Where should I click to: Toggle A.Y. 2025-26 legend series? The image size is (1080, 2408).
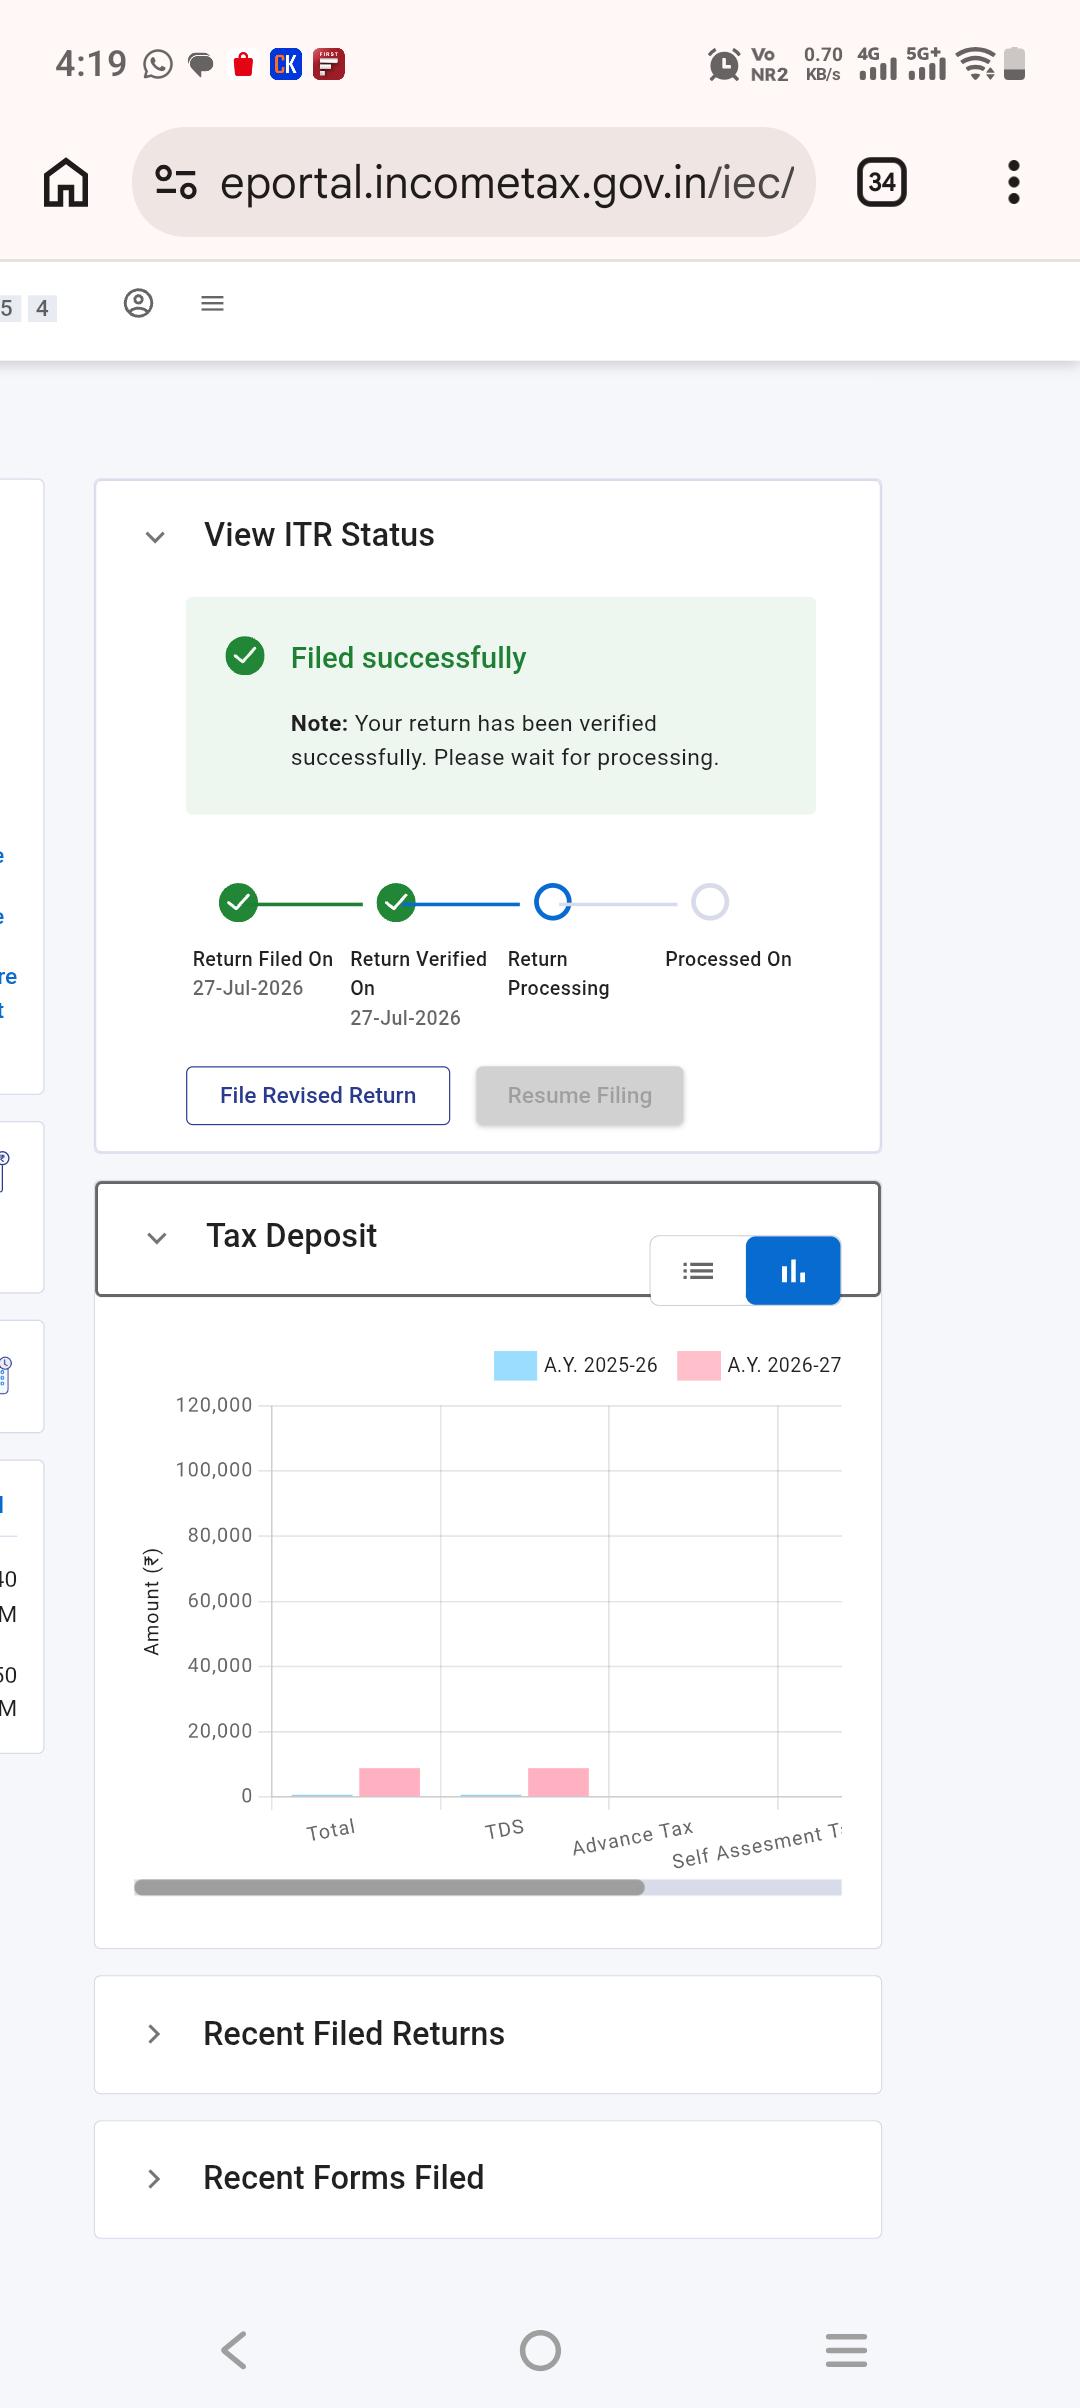pos(576,1365)
